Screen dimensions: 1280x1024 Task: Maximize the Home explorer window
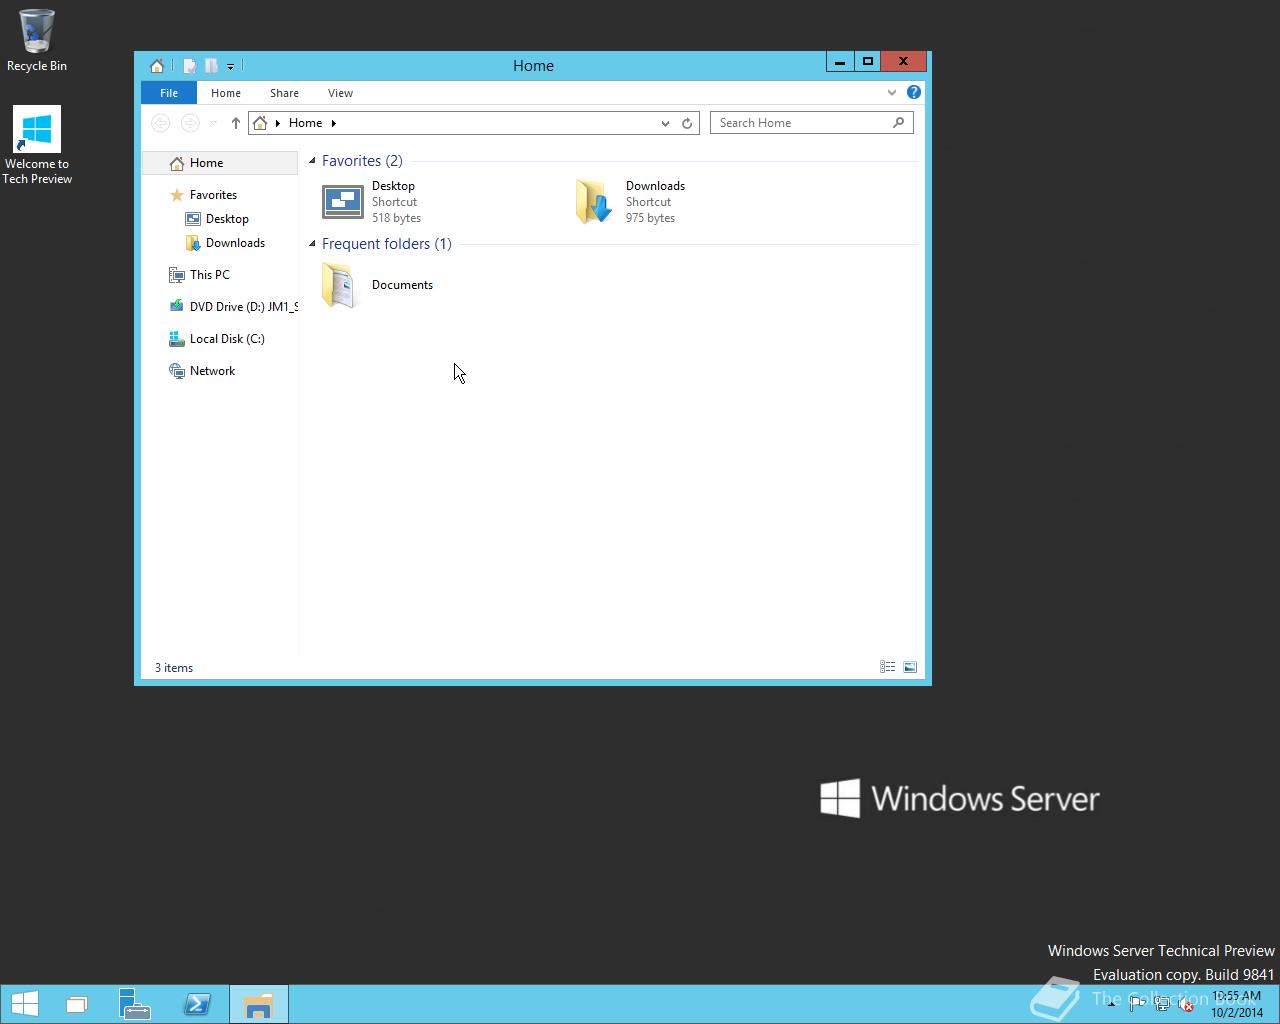coord(868,62)
